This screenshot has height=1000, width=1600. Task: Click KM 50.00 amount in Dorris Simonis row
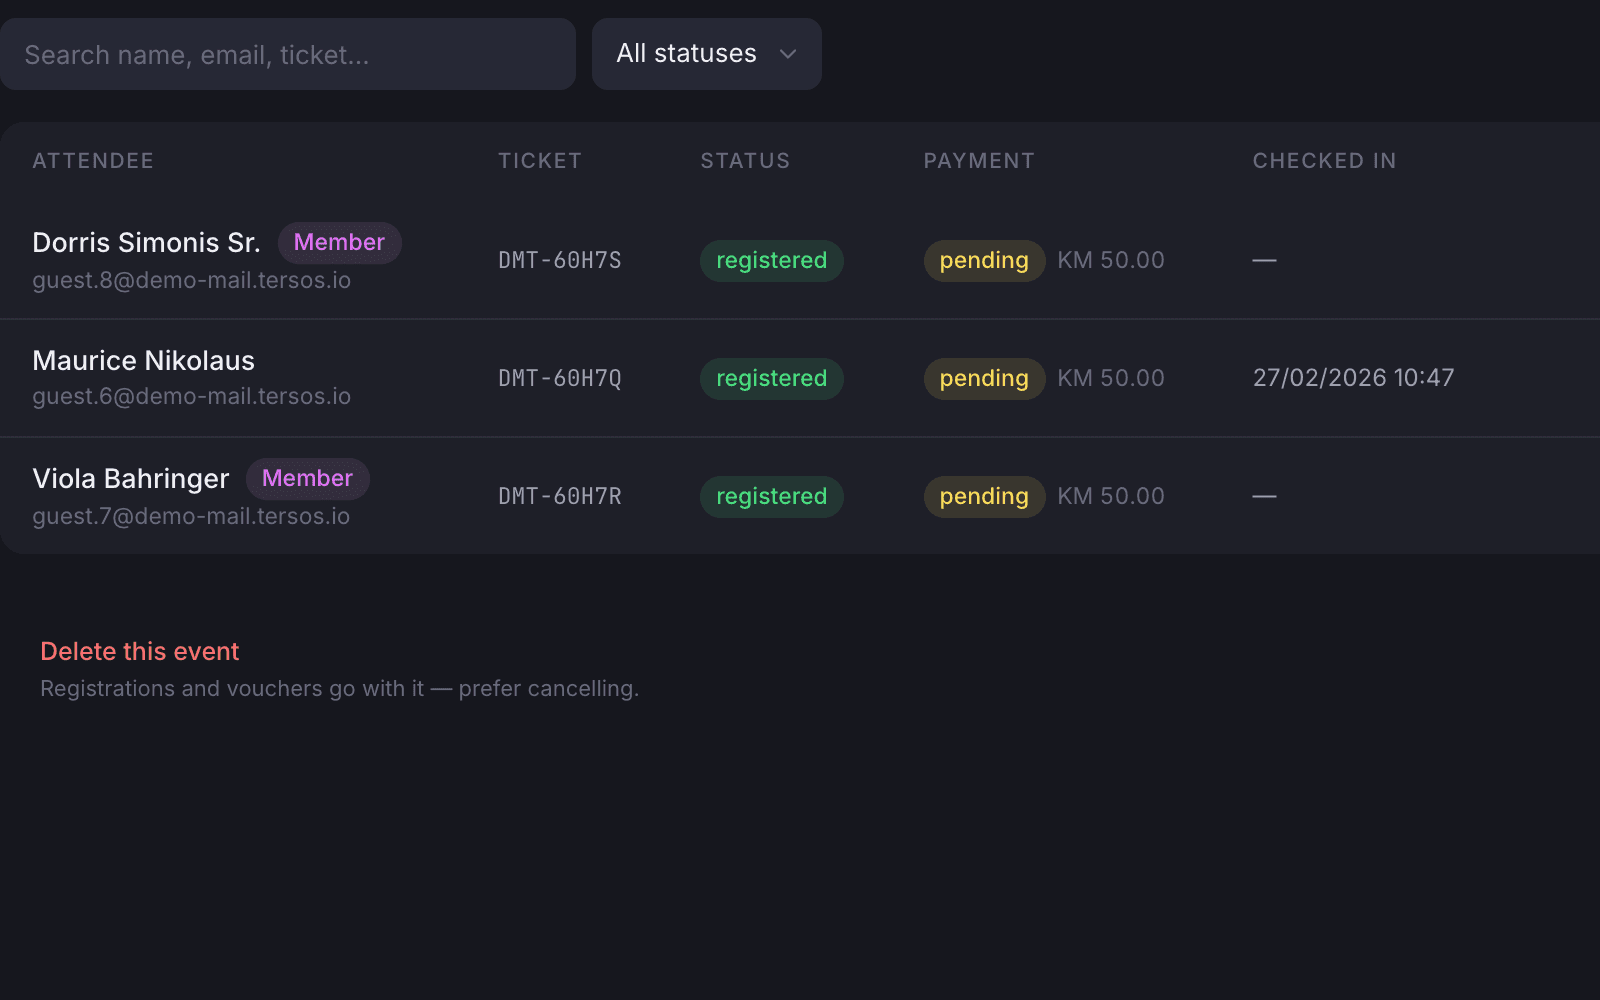pyautogui.click(x=1111, y=260)
